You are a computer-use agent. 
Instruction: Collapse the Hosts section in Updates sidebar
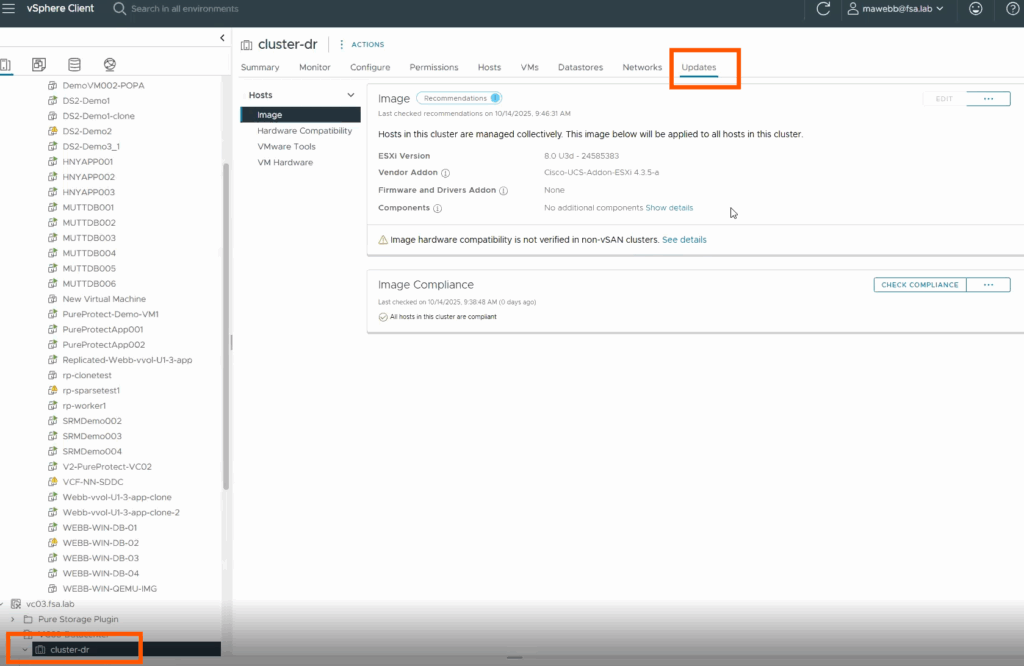[x=350, y=95]
